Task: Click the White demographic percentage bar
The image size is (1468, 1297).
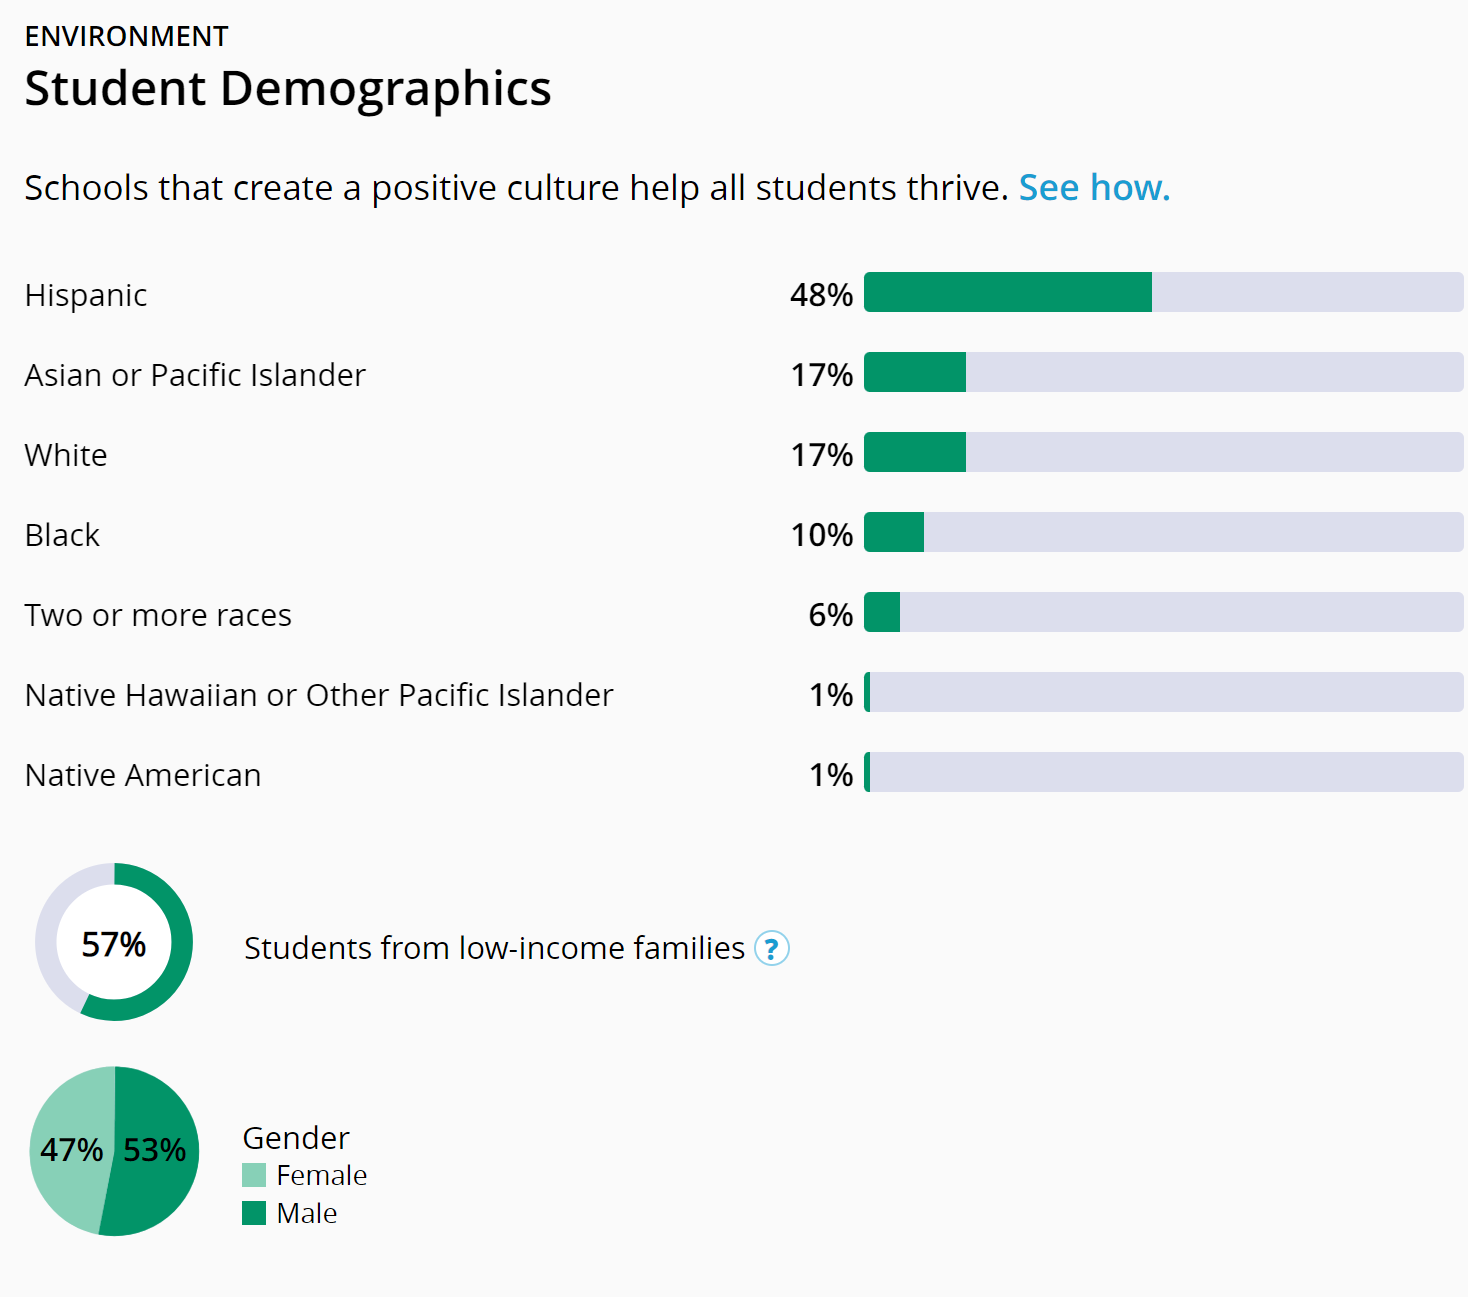Action: click(x=1163, y=452)
